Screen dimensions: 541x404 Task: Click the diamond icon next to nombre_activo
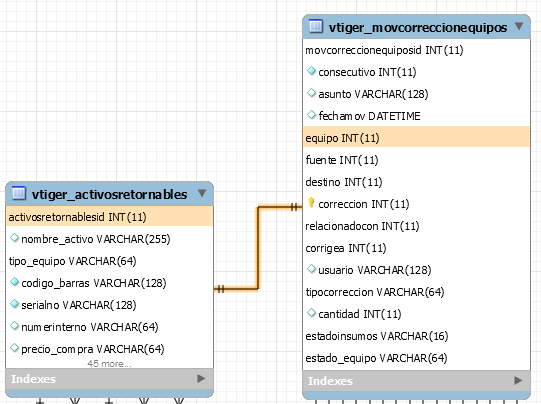point(14,238)
